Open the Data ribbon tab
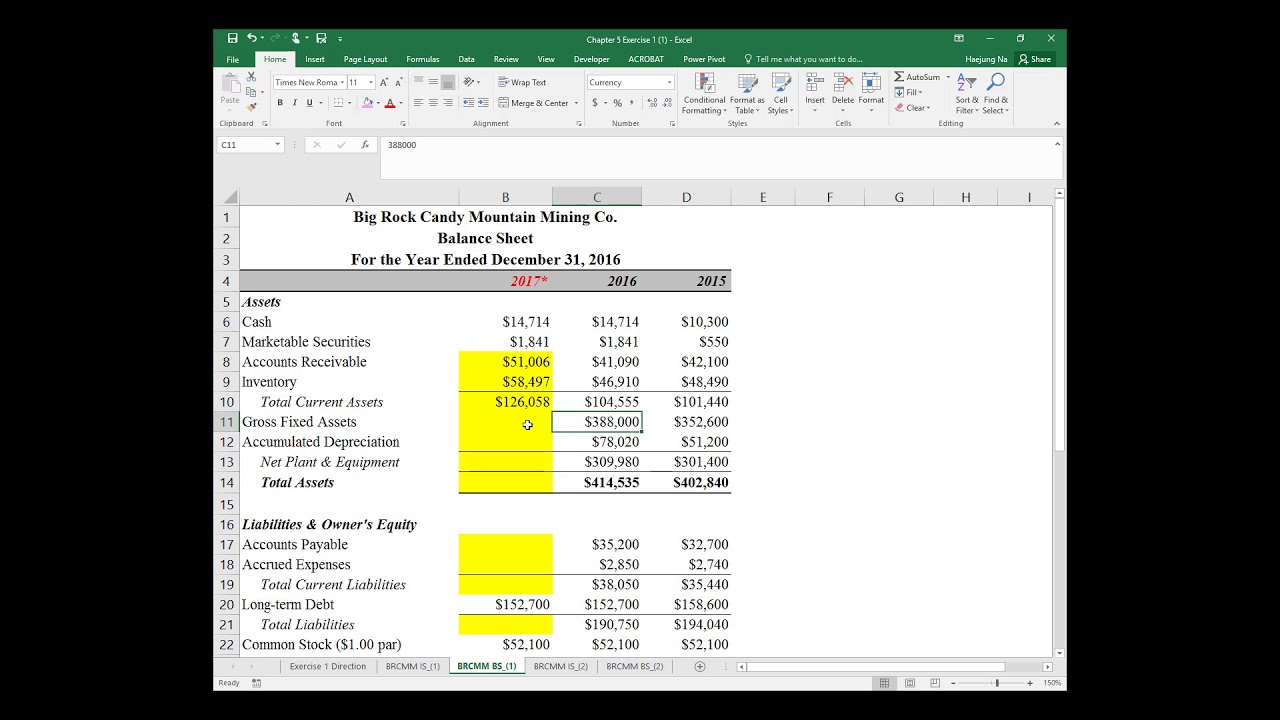Image resolution: width=1280 pixels, height=720 pixels. coord(466,59)
